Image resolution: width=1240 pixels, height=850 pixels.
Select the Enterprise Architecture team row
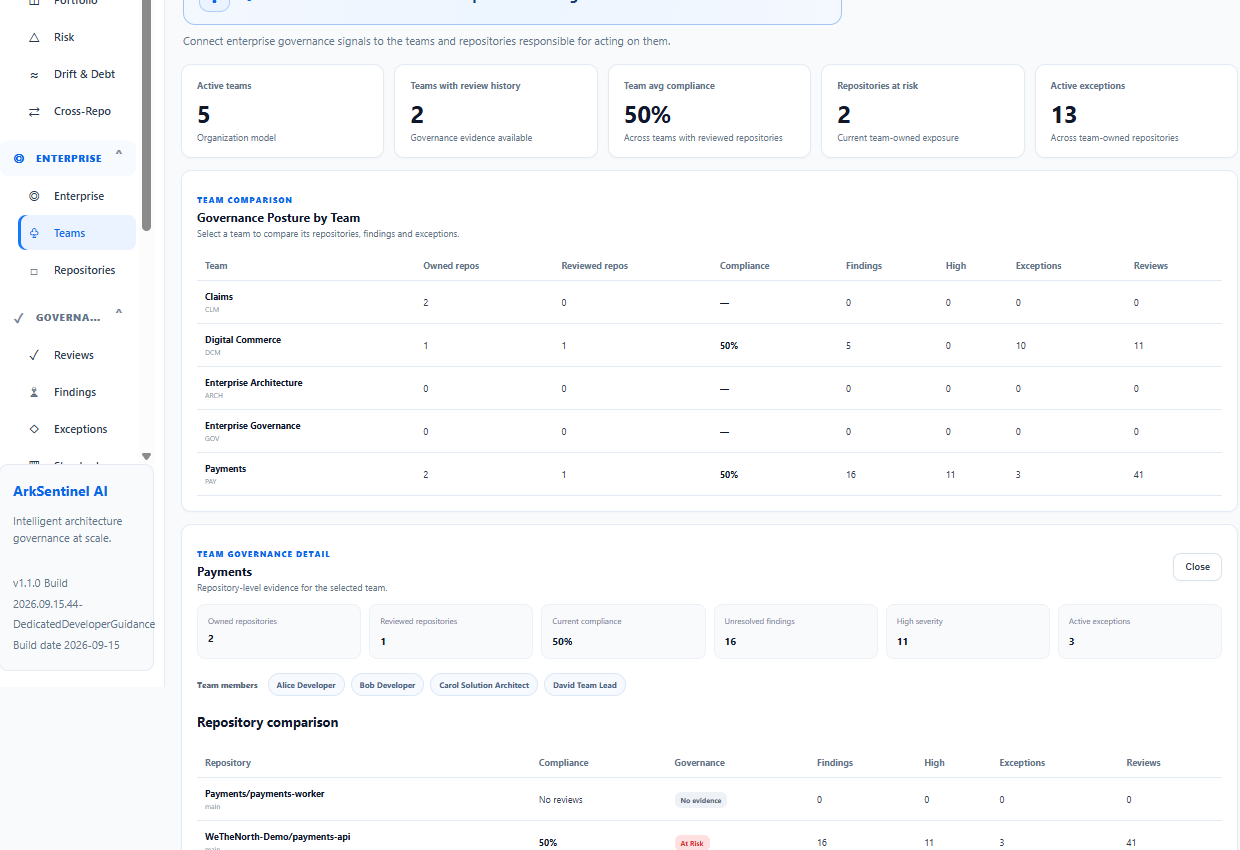(709, 388)
